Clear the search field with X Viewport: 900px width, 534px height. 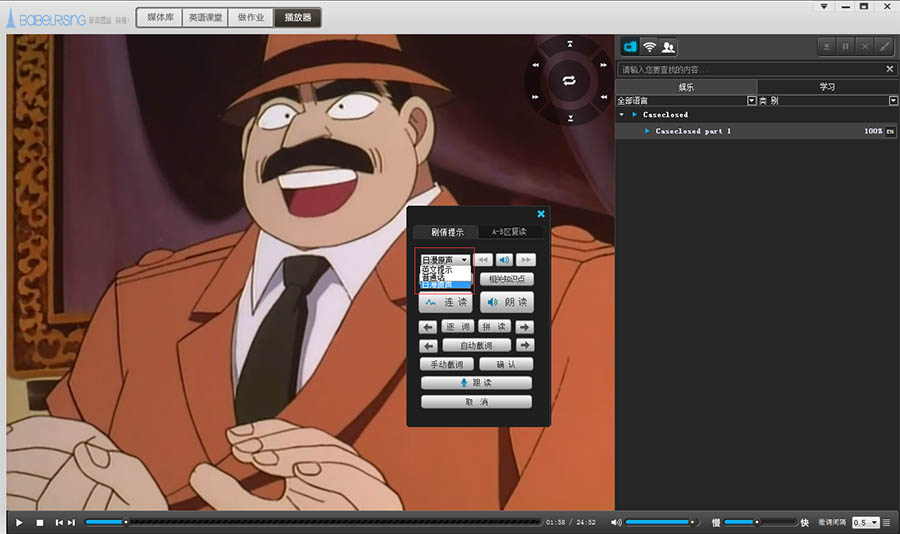tap(890, 69)
